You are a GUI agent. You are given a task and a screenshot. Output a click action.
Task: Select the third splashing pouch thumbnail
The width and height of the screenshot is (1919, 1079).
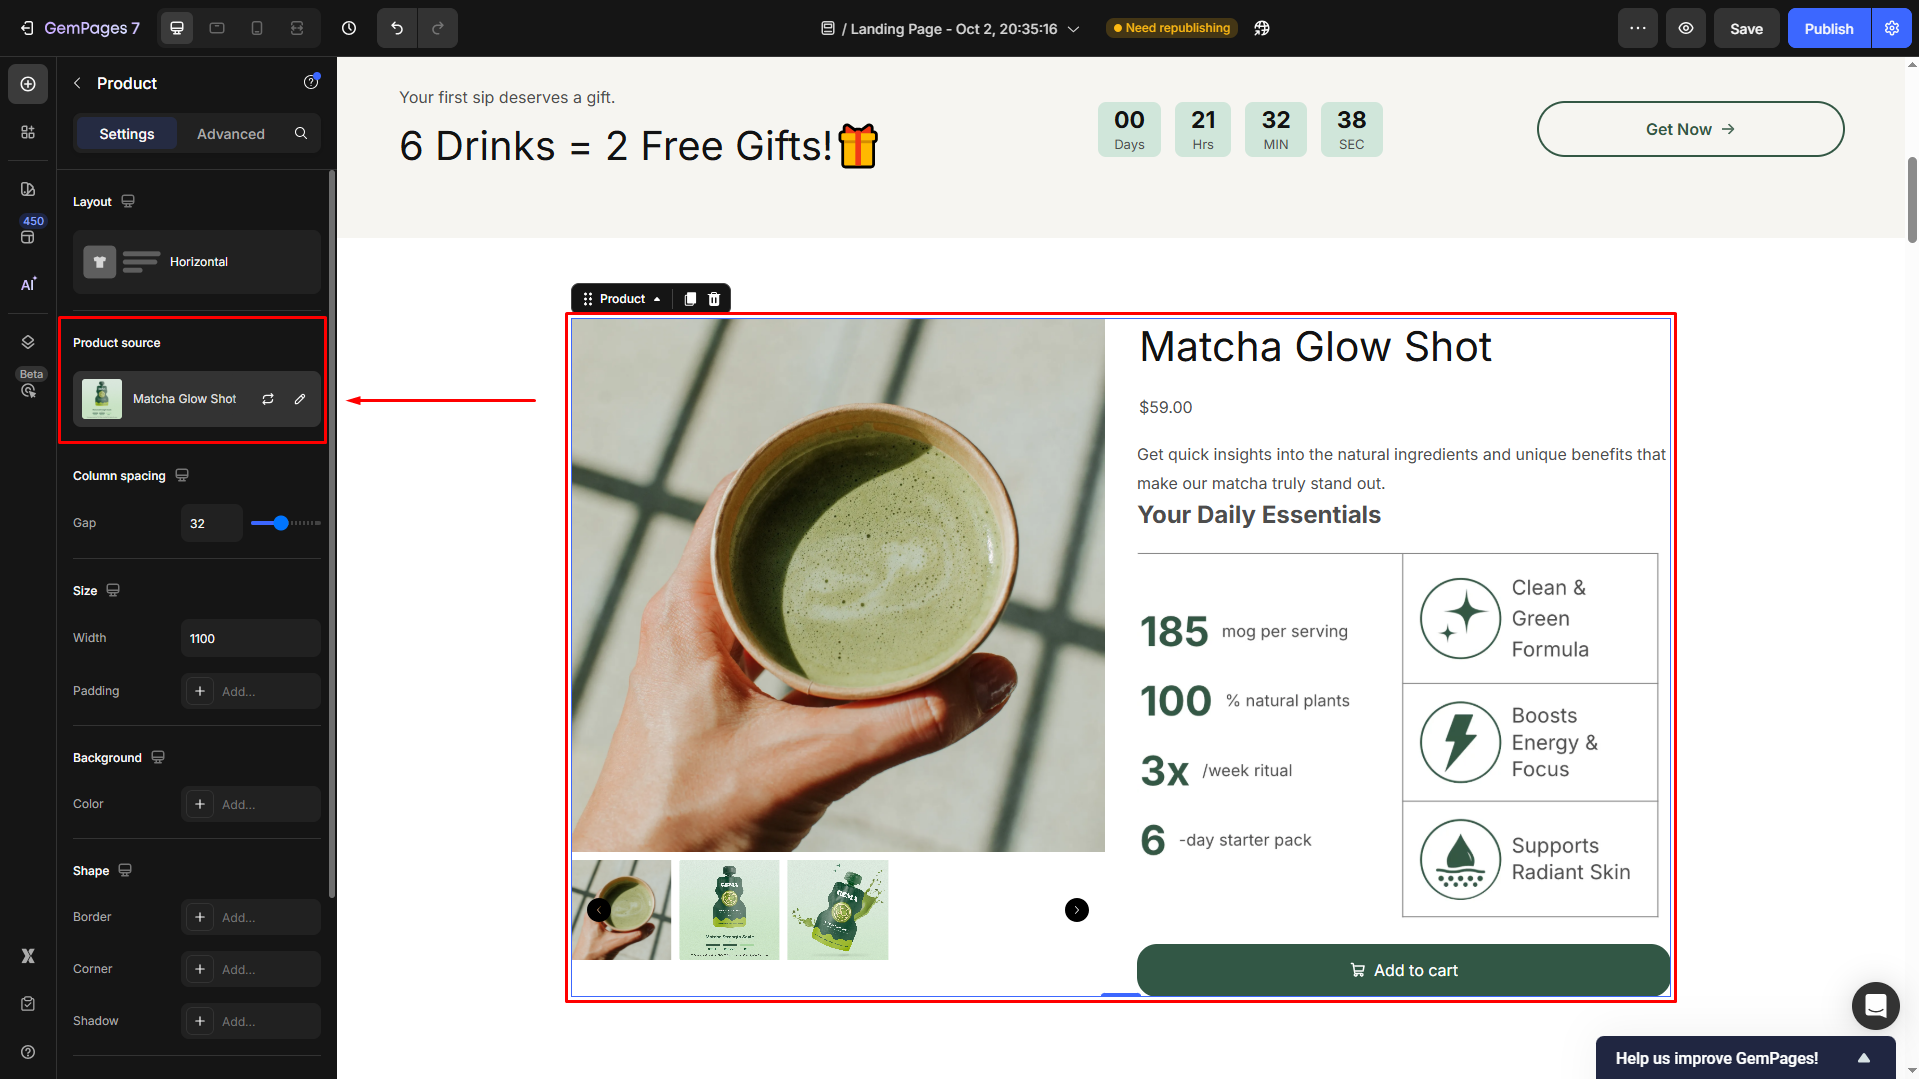(x=837, y=910)
